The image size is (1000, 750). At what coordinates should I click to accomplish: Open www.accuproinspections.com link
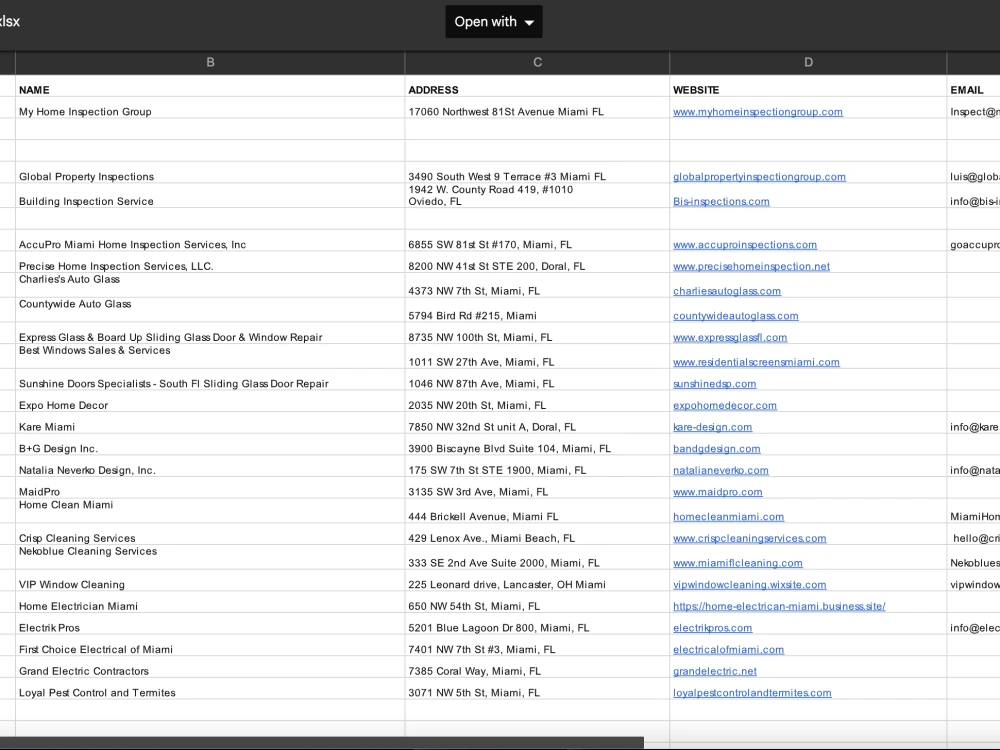pos(745,245)
